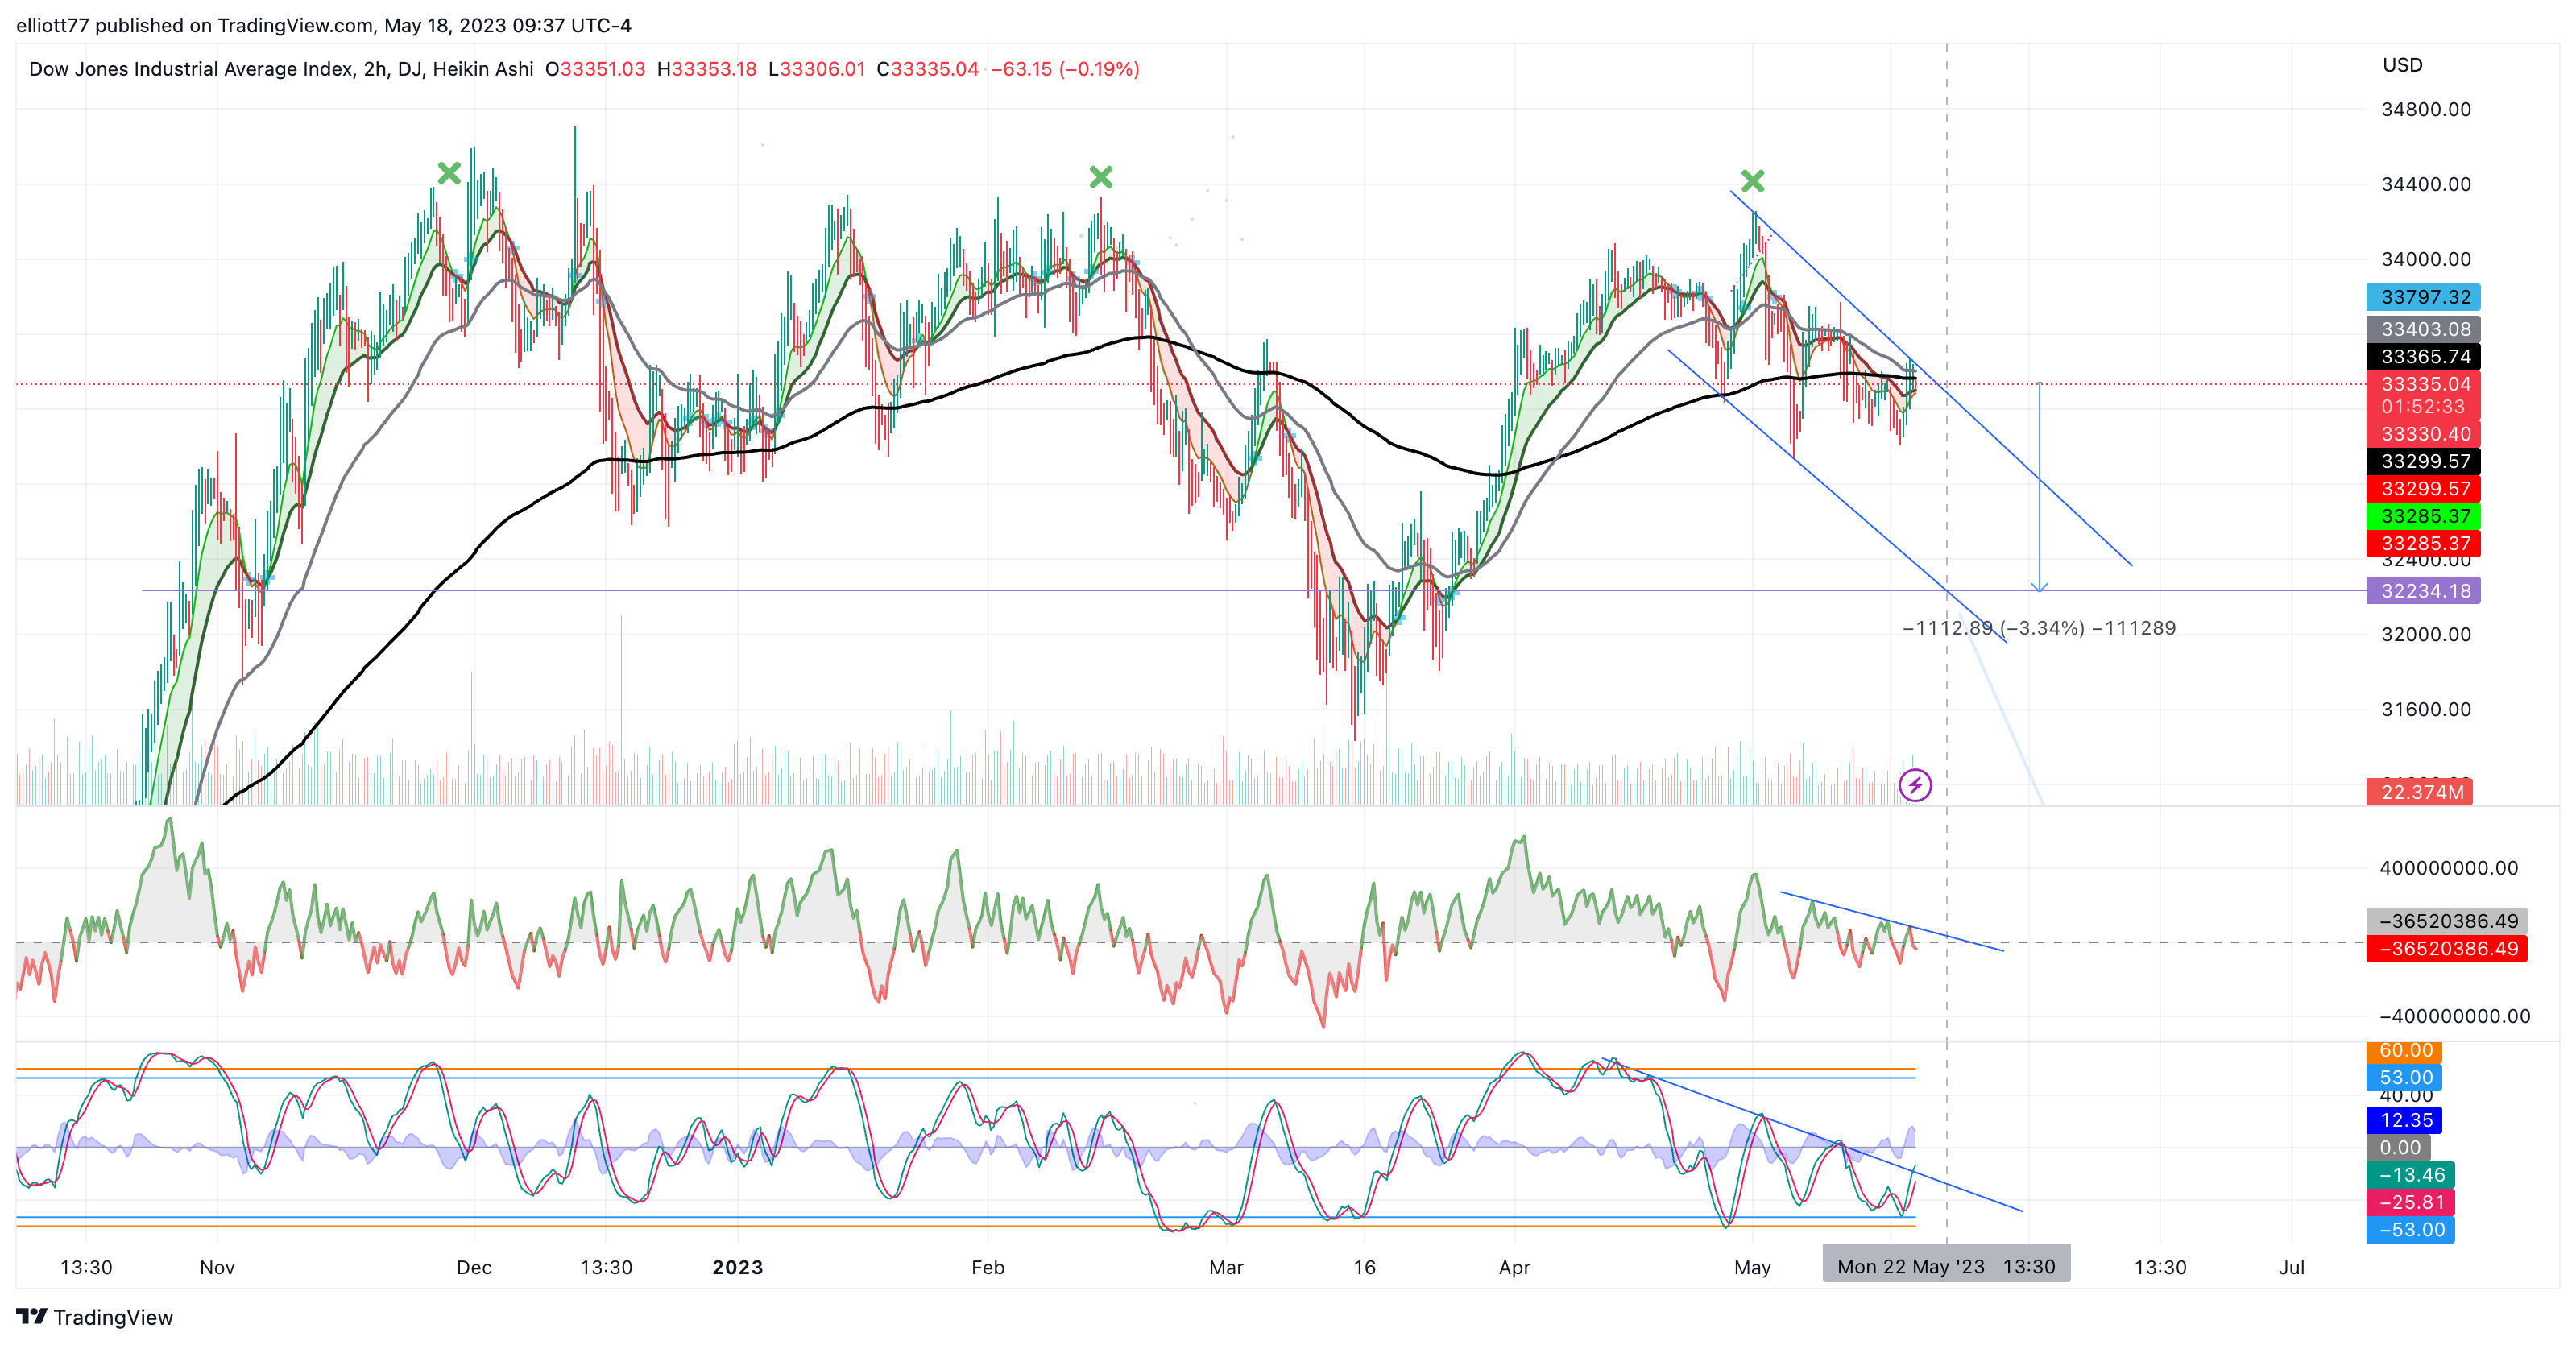The image size is (2576, 1345).
Task: Click the green 33285.37 price label
Action: point(2422,516)
